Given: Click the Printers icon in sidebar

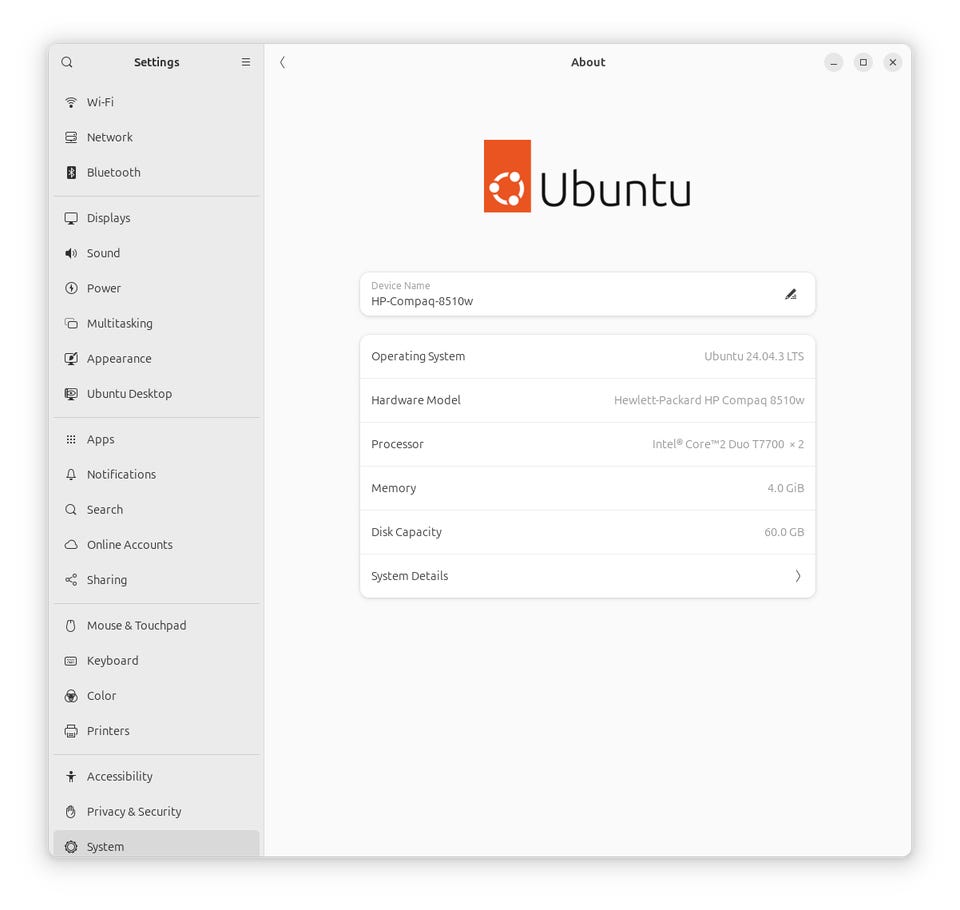Looking at the screenshot, I should [x=71, y=731].
